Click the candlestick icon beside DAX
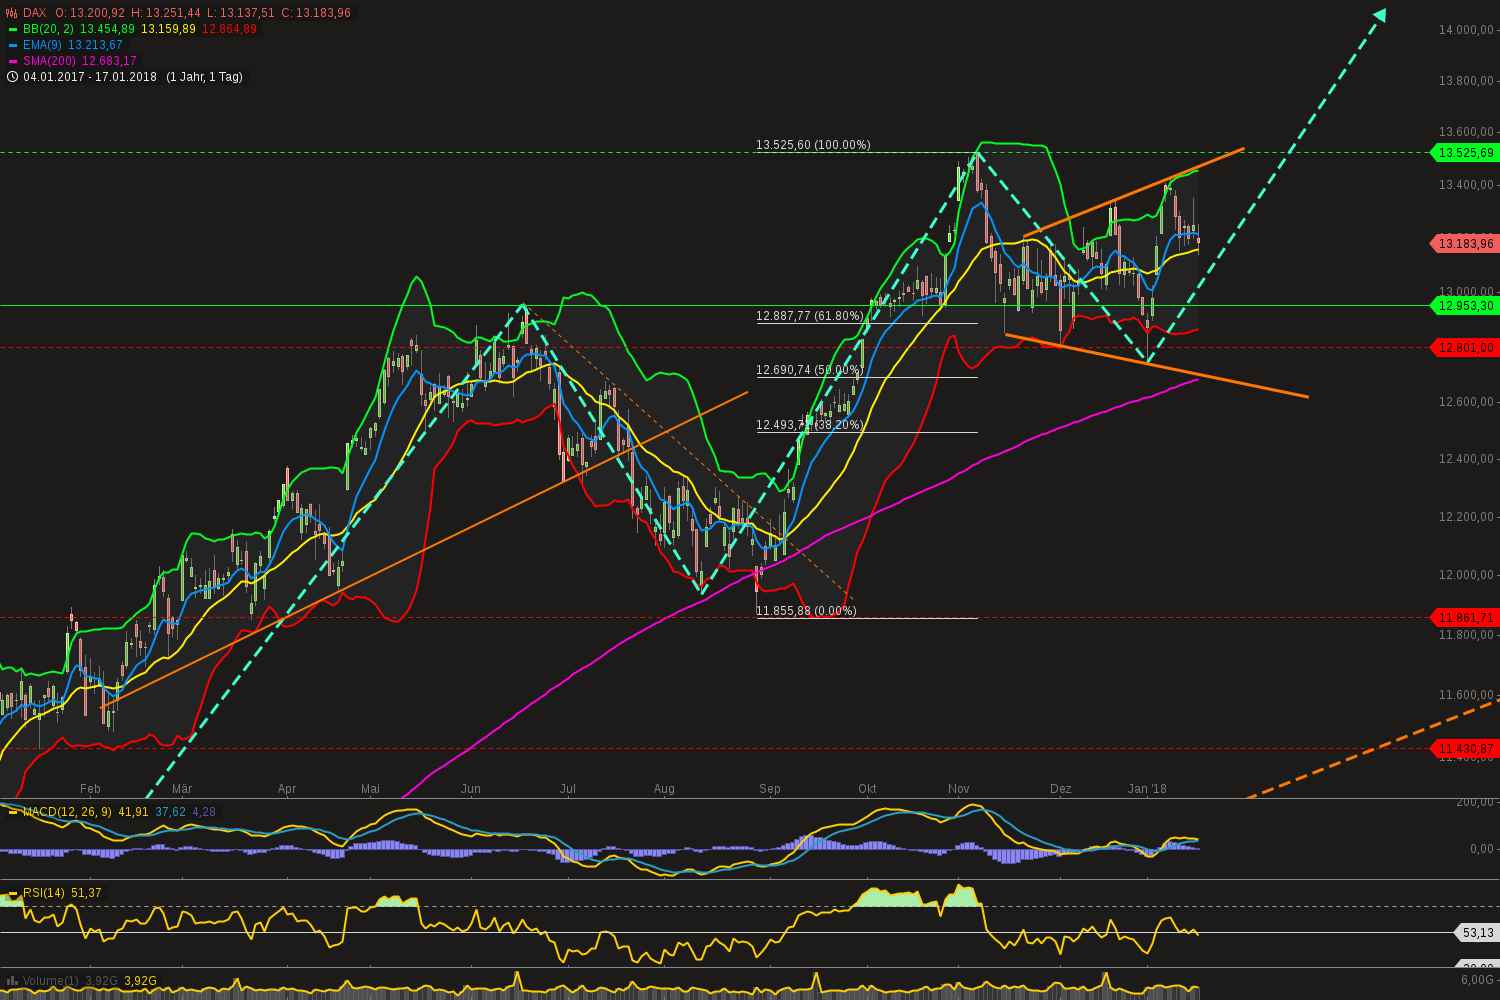This screenshot has width=1500, height=1000. pos(12,13)
